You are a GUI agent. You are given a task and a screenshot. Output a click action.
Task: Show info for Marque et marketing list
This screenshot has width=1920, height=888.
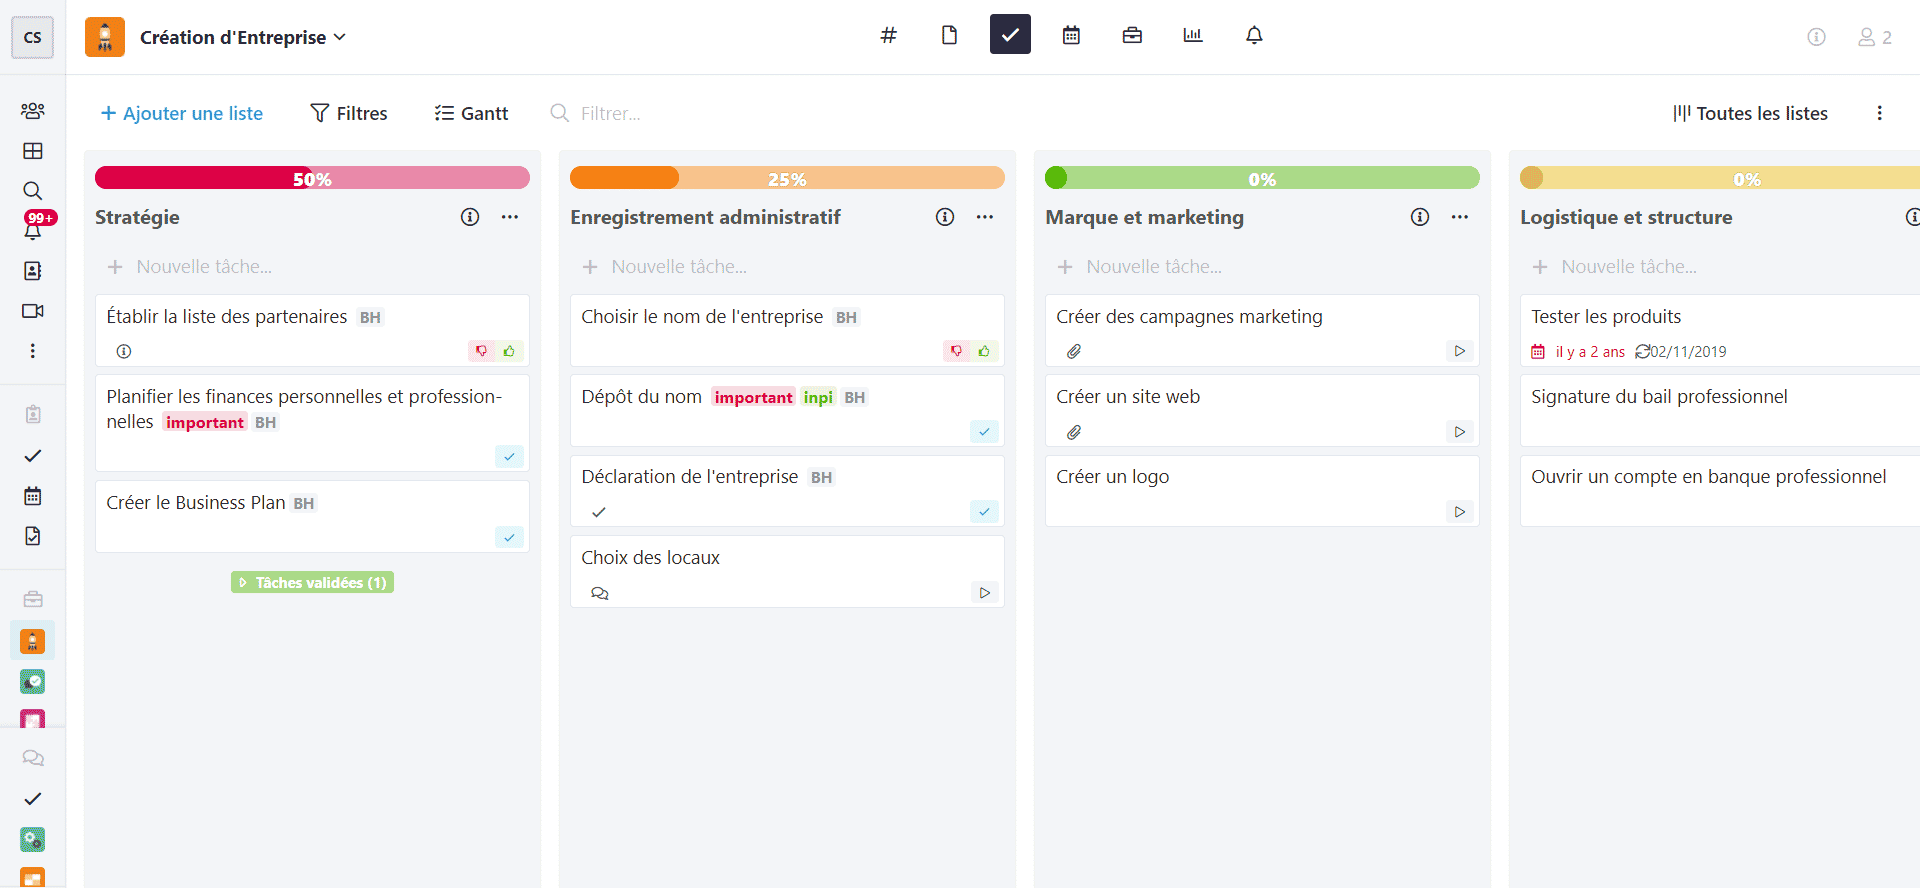click(1420, 217)
